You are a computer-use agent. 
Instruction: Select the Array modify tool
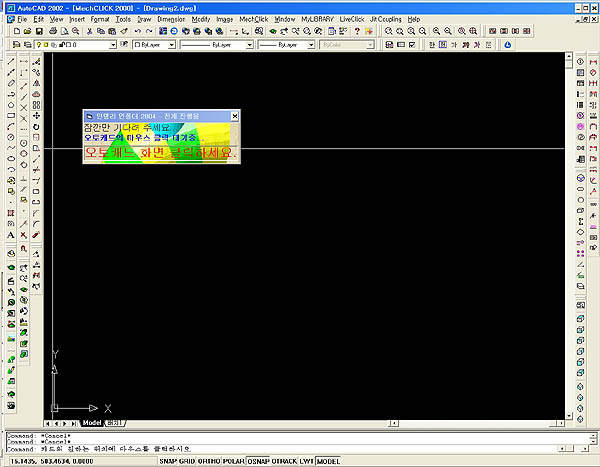click(x=36, y=105)
